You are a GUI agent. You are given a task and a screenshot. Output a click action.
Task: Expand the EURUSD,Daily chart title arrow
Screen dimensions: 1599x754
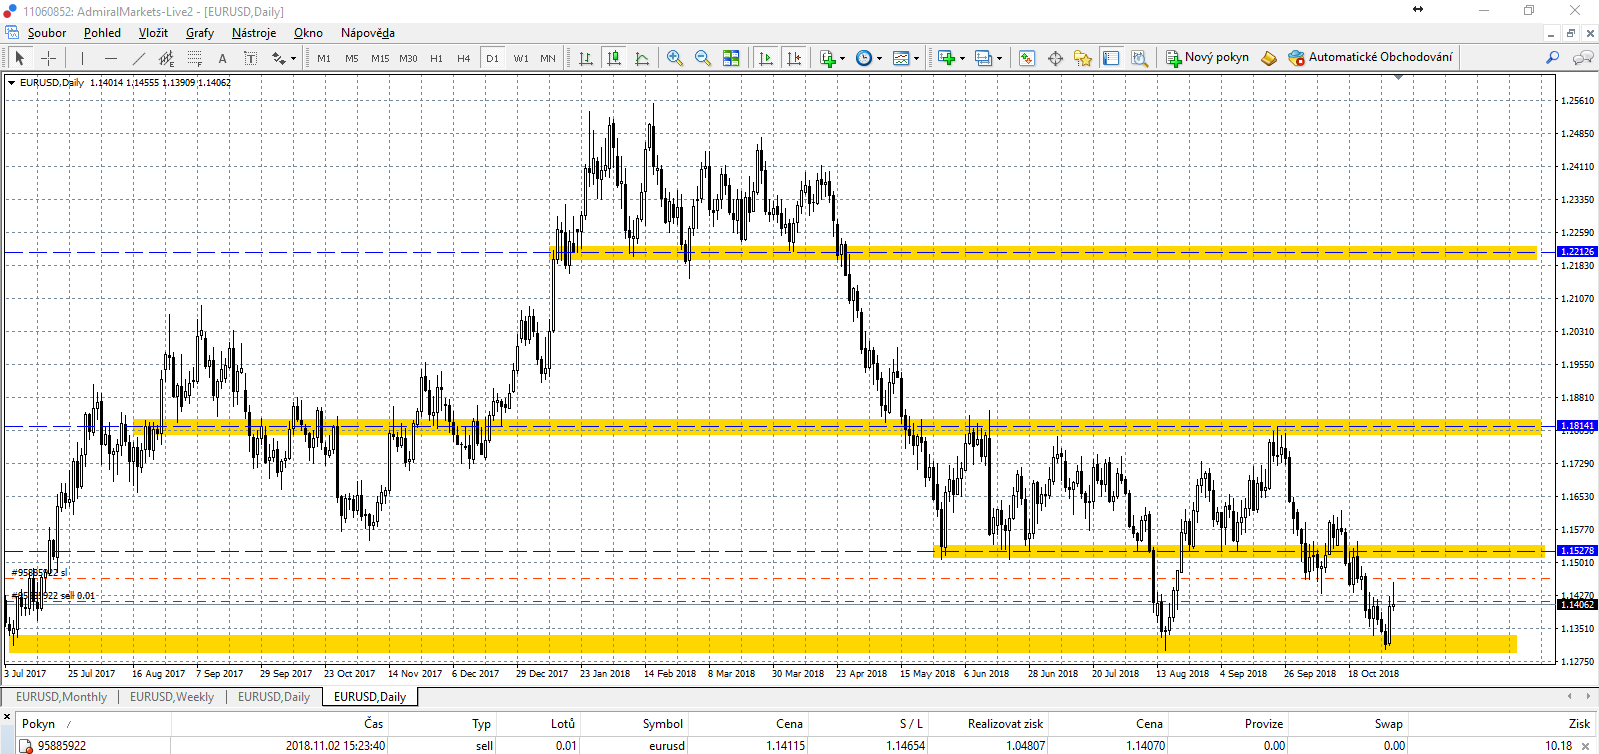click(12, 83)
